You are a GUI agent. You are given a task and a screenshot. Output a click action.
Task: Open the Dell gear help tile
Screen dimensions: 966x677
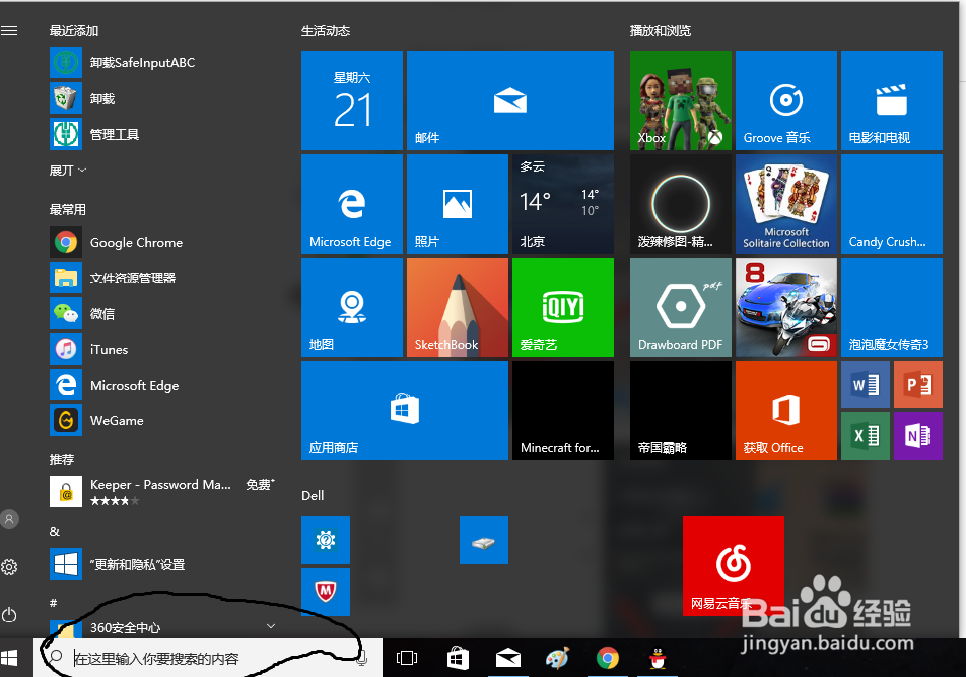pos(325,540)
